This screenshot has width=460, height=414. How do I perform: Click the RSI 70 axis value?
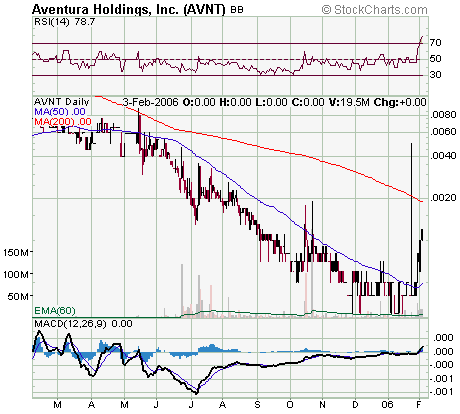[436, 42]
